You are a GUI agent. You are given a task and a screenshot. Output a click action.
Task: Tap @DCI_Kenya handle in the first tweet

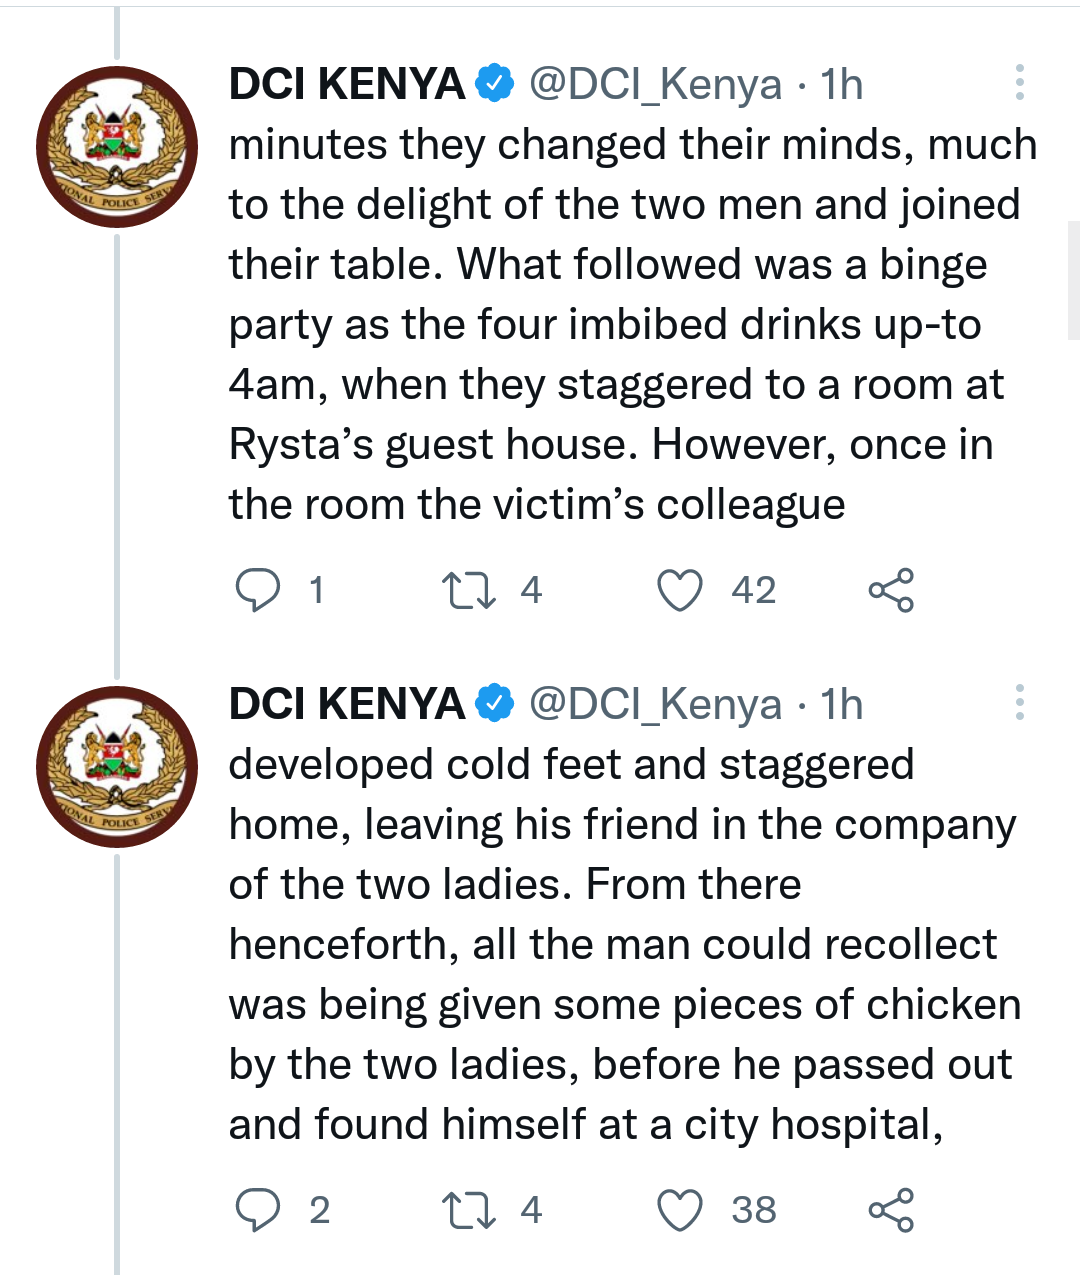(655, 85)
